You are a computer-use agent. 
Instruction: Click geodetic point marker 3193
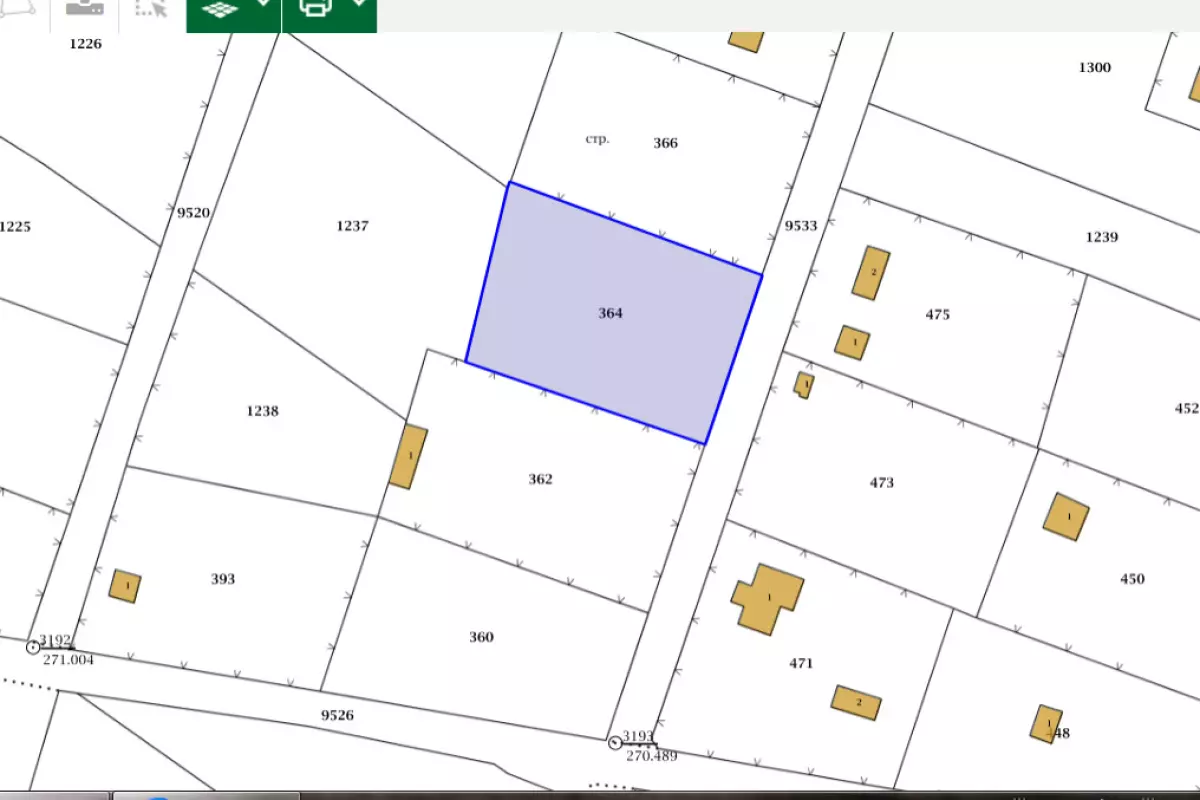(x=615, y=742)
